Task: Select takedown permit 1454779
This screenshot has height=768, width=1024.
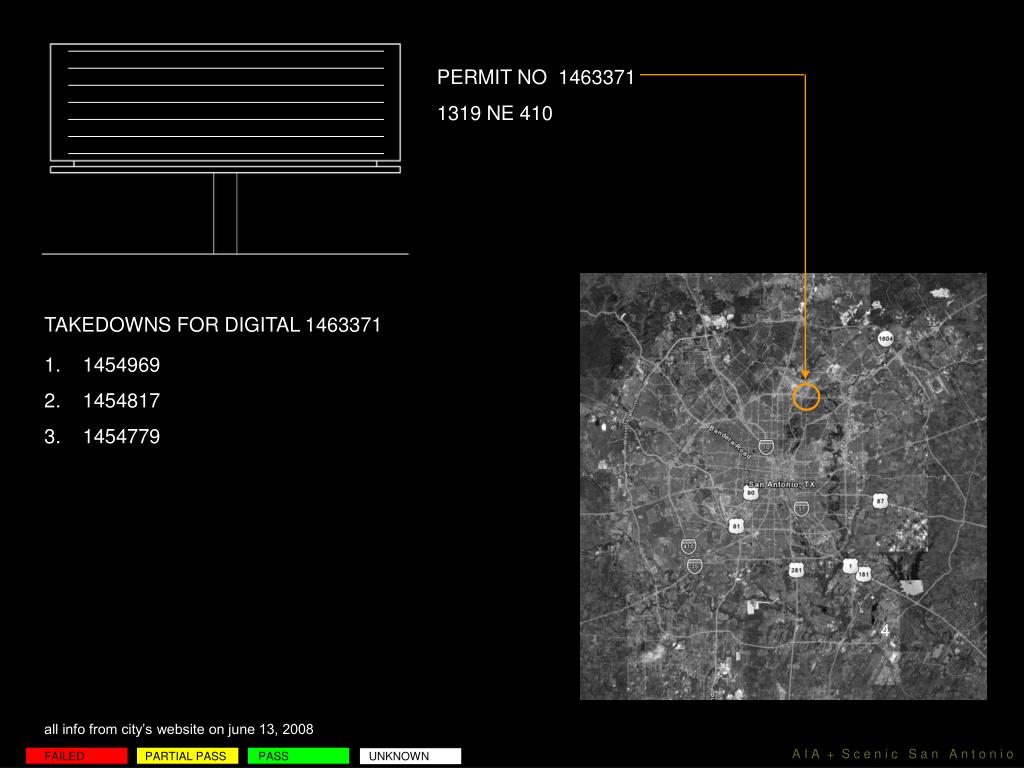Action: point(121,437)
